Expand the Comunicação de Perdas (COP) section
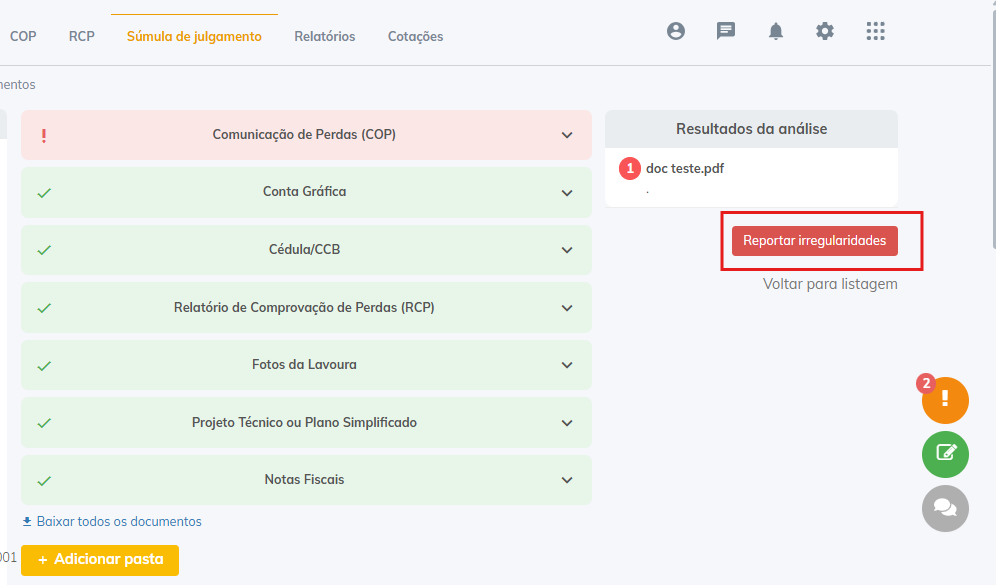Image resolution: width=996 pixels, height=585 pixels. click(567, 135)
